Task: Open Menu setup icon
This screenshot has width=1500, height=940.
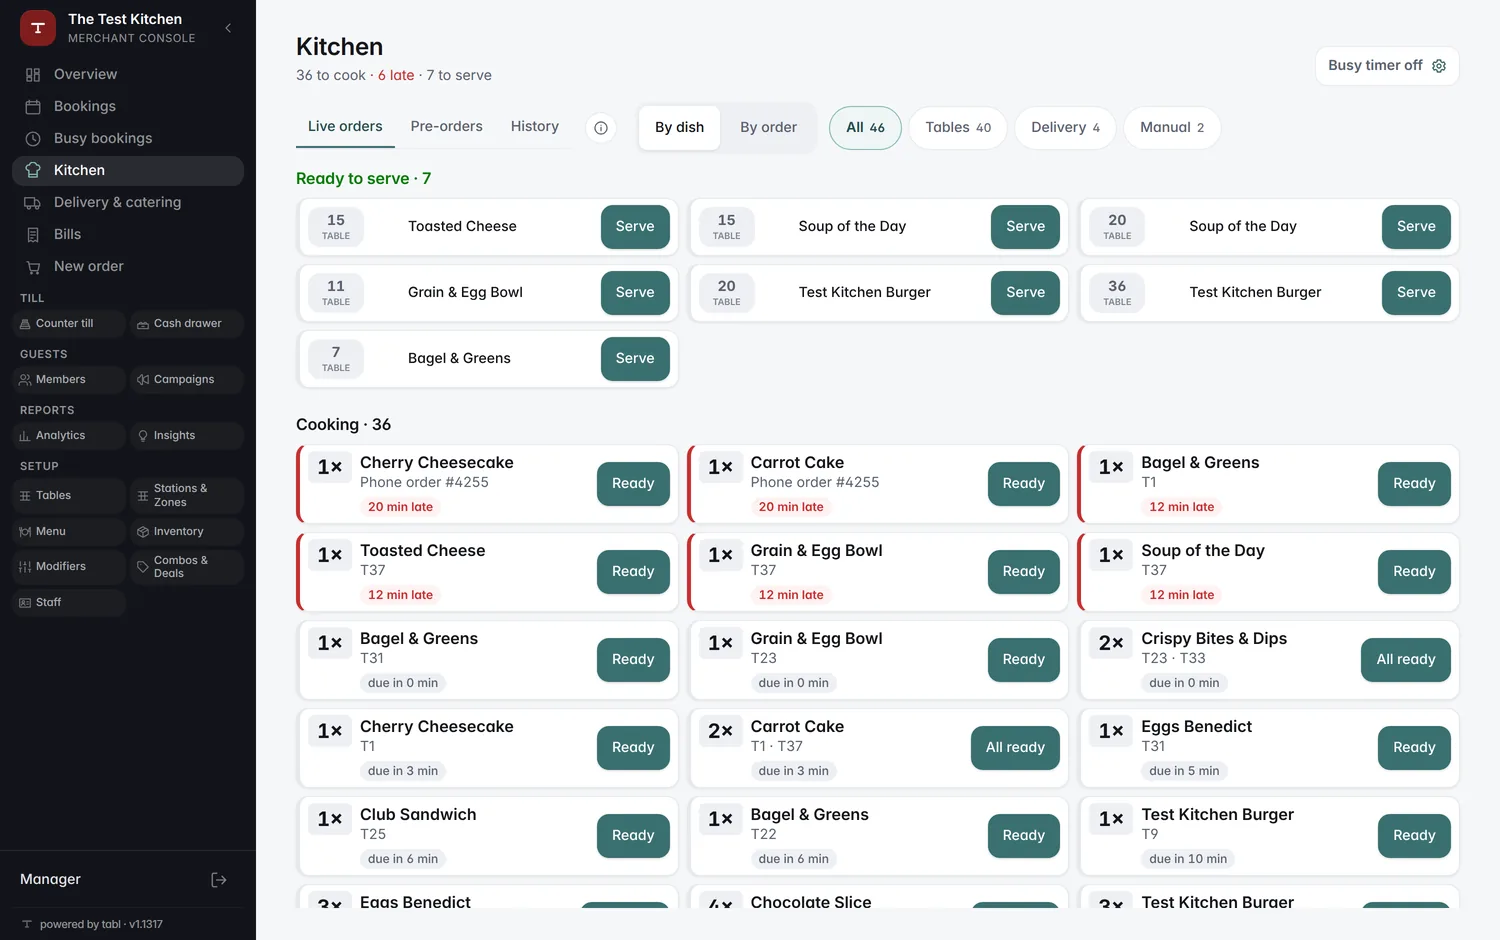Action: click(25, 532)
